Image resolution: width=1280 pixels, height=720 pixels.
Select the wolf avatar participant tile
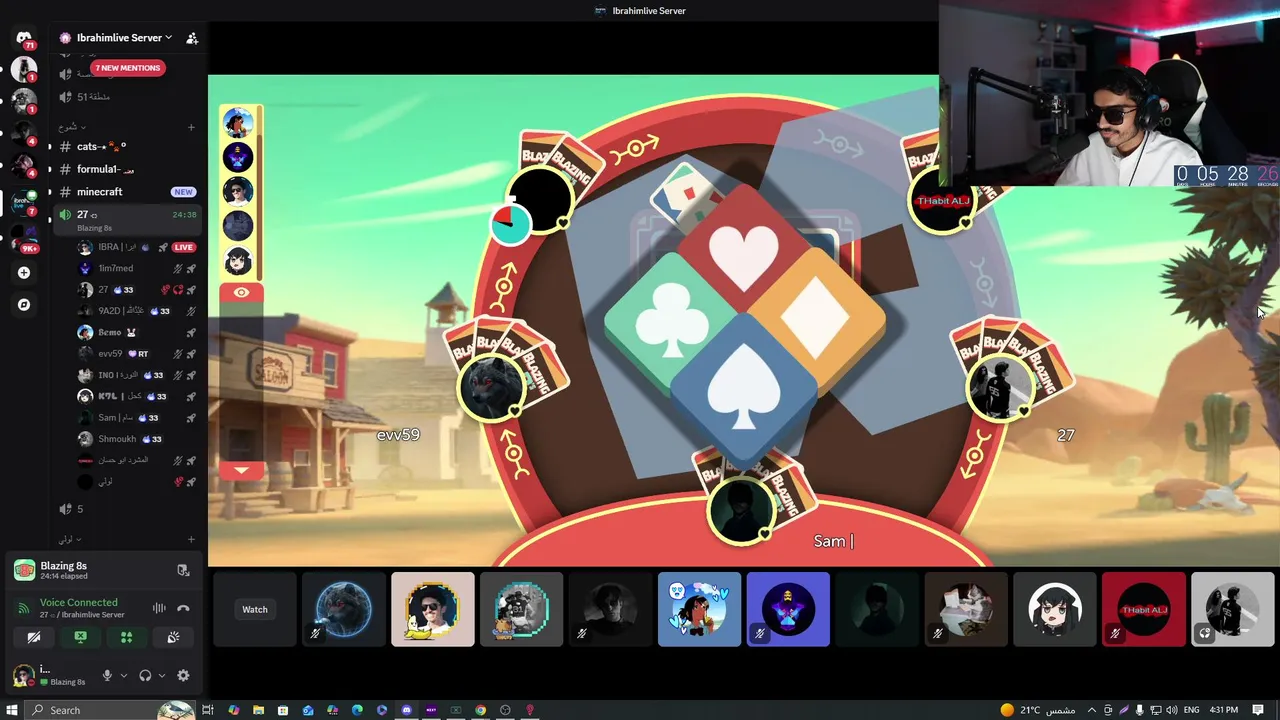[x=344, y=609]
